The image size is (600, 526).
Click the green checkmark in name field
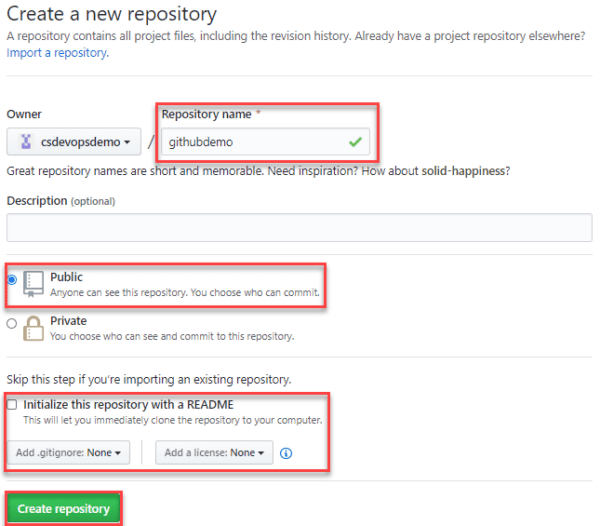[x=354, y=142]
